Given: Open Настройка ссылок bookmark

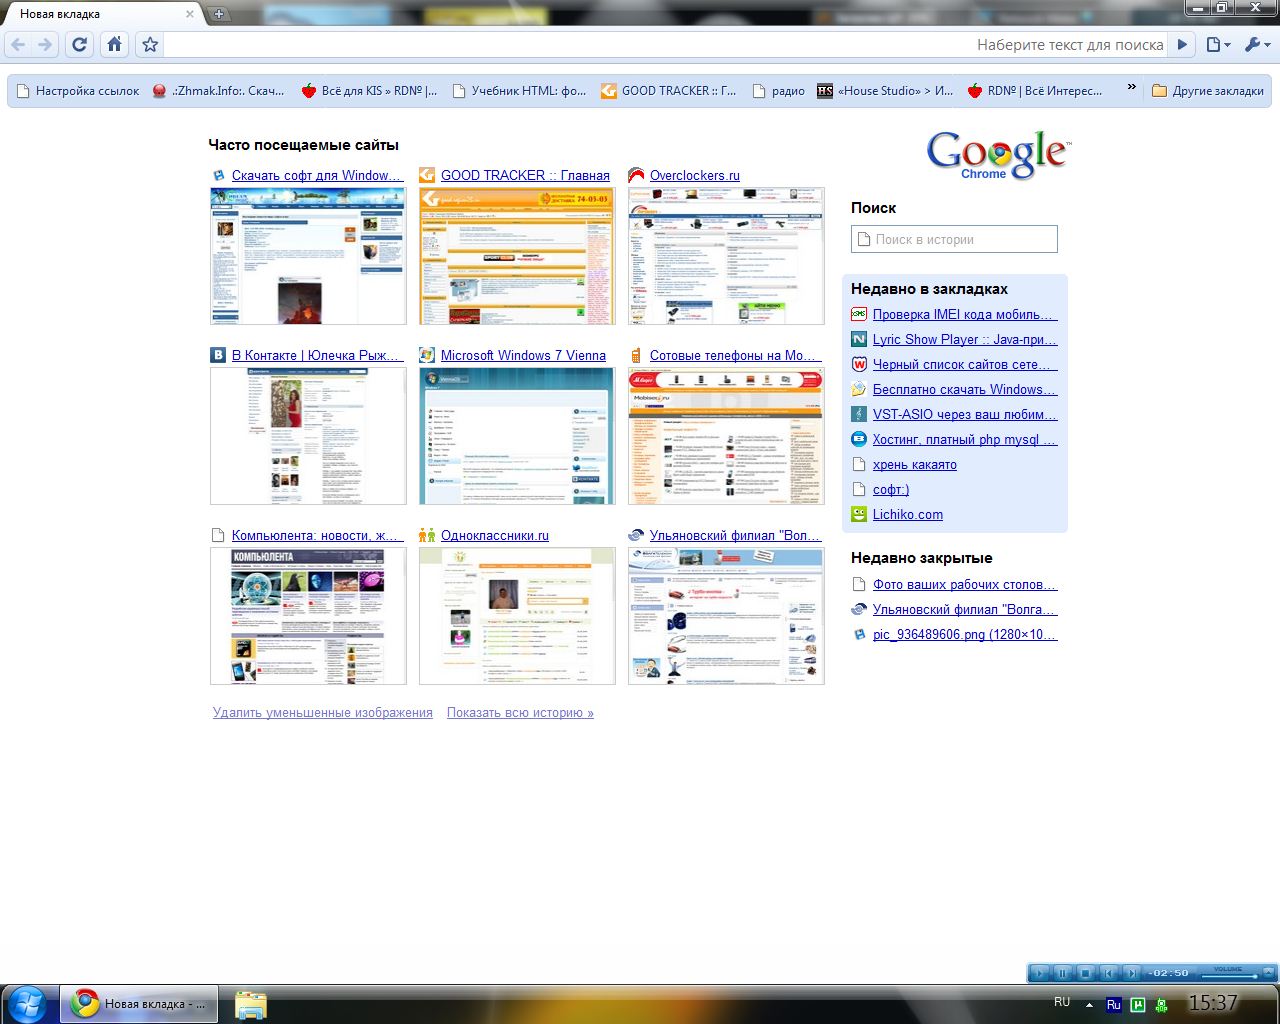Looking at the screenshot, I should tap(78, 91).
